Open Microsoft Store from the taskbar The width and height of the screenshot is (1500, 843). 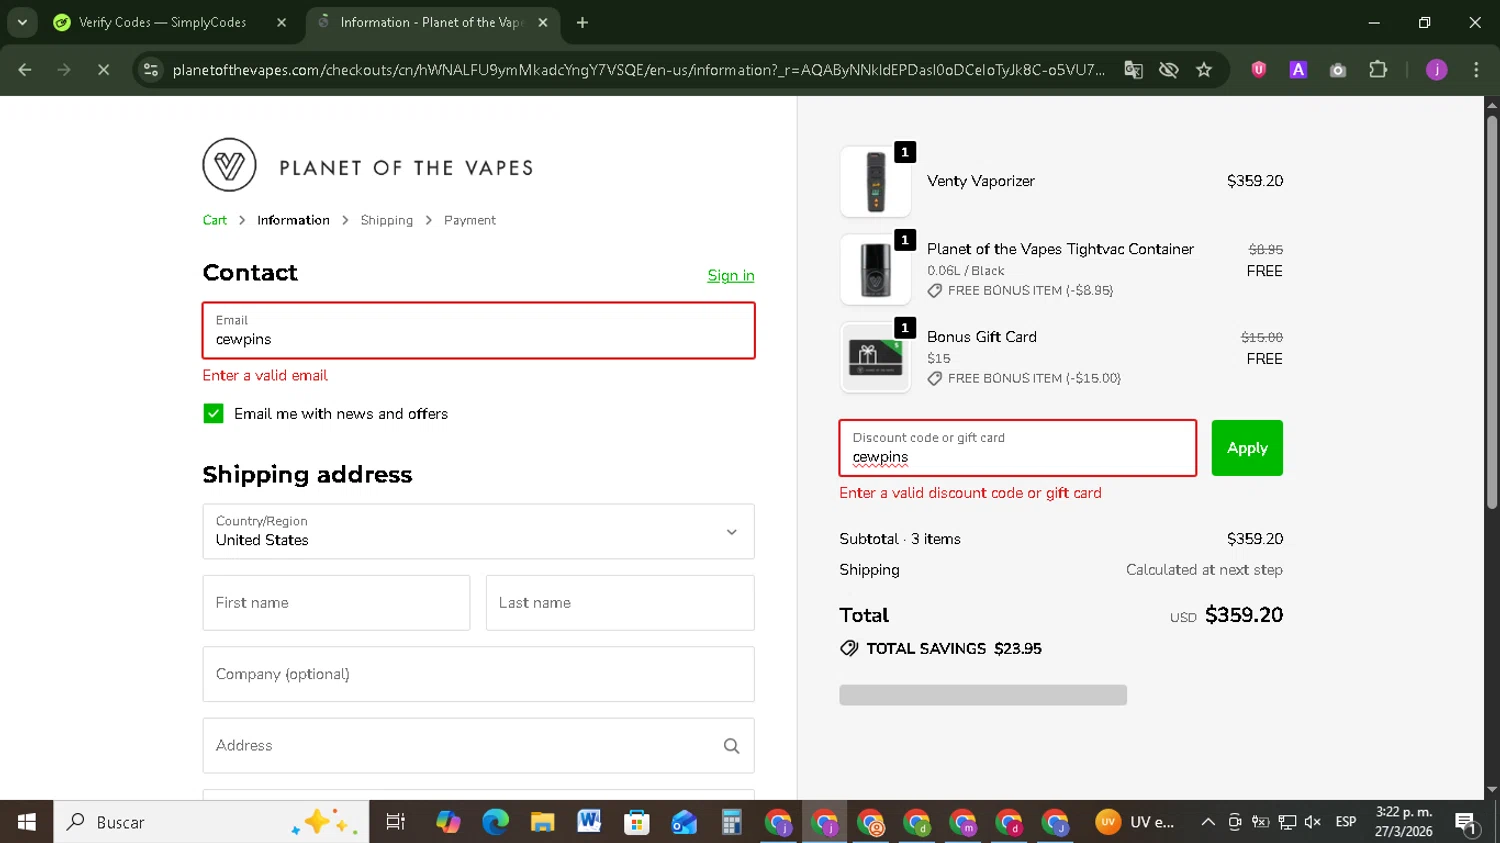[x=636, y=822]
